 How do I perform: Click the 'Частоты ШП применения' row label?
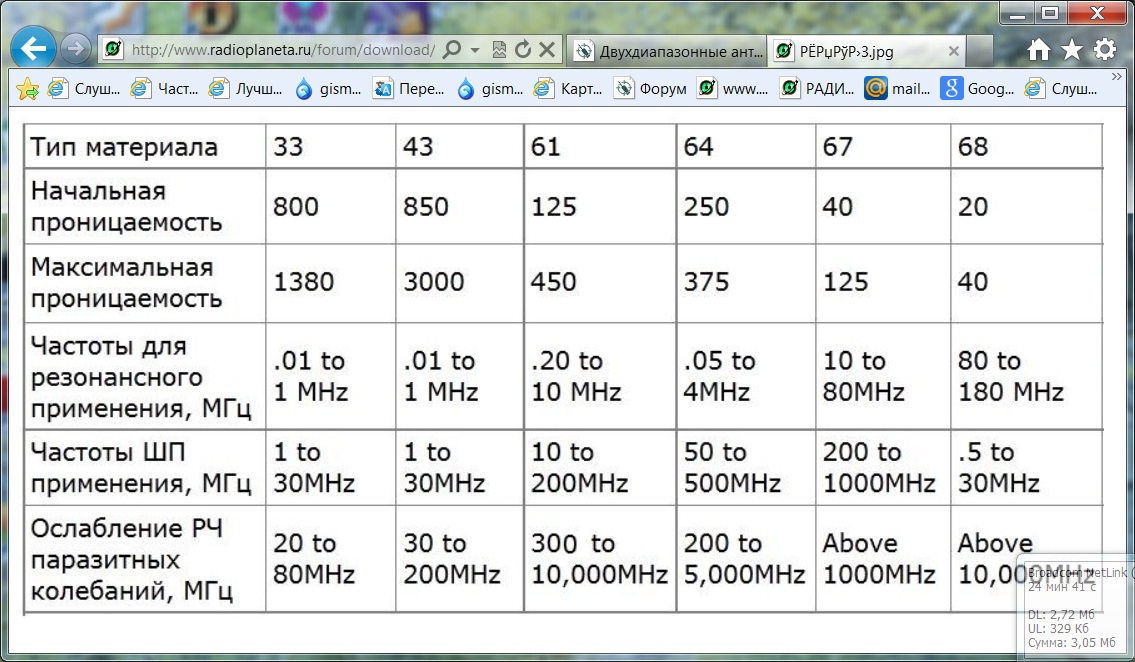tap(140, 467)
